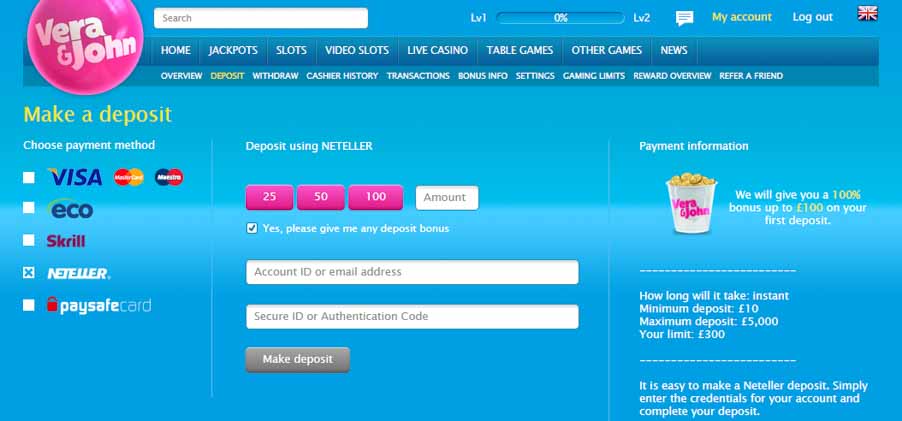Select the VISA payment method checkbox

point(29,177)
